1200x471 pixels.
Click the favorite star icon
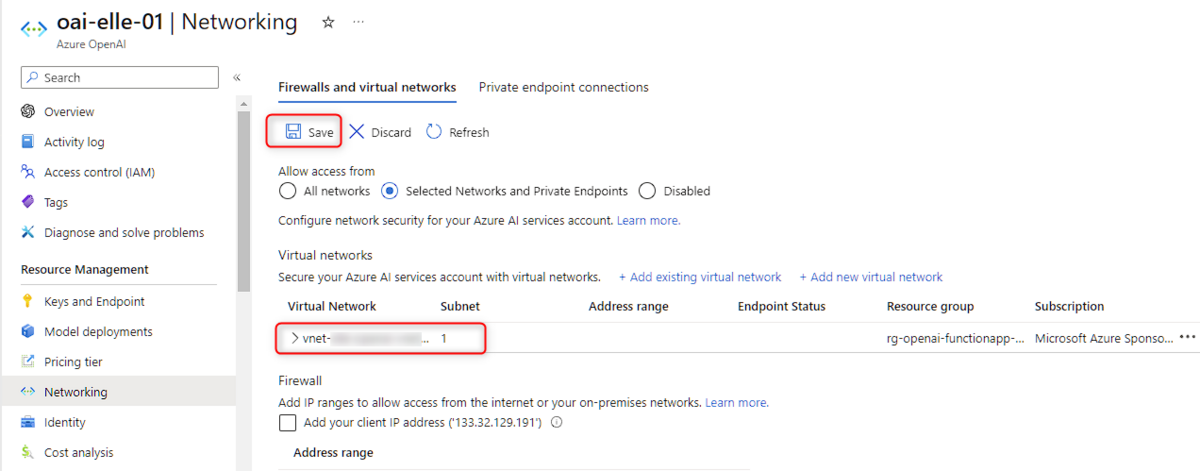[x=328, y=22]
